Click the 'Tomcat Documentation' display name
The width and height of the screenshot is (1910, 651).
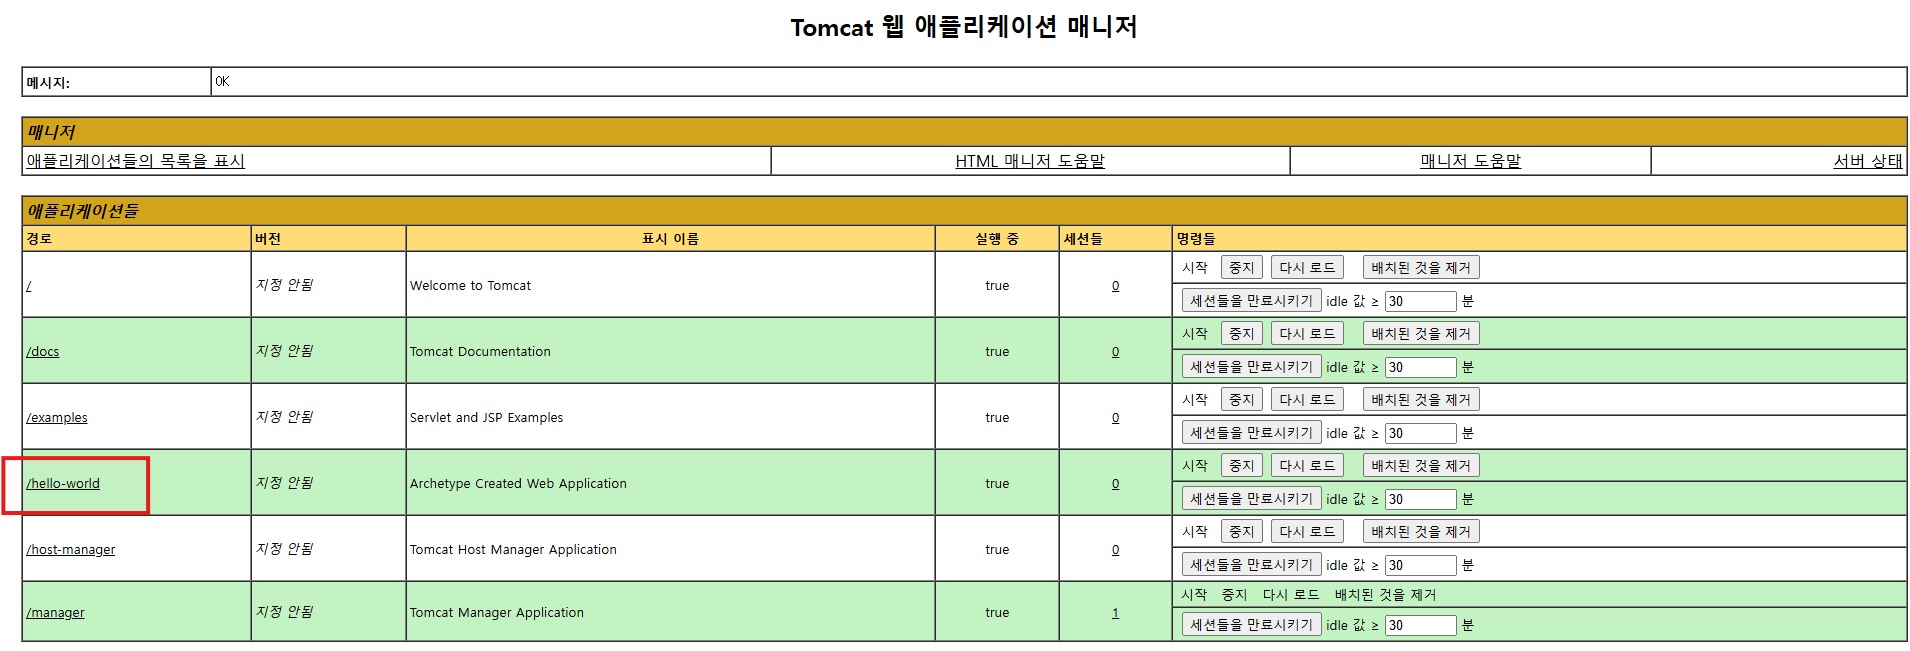pyautogui.click(x=480, y=352)
